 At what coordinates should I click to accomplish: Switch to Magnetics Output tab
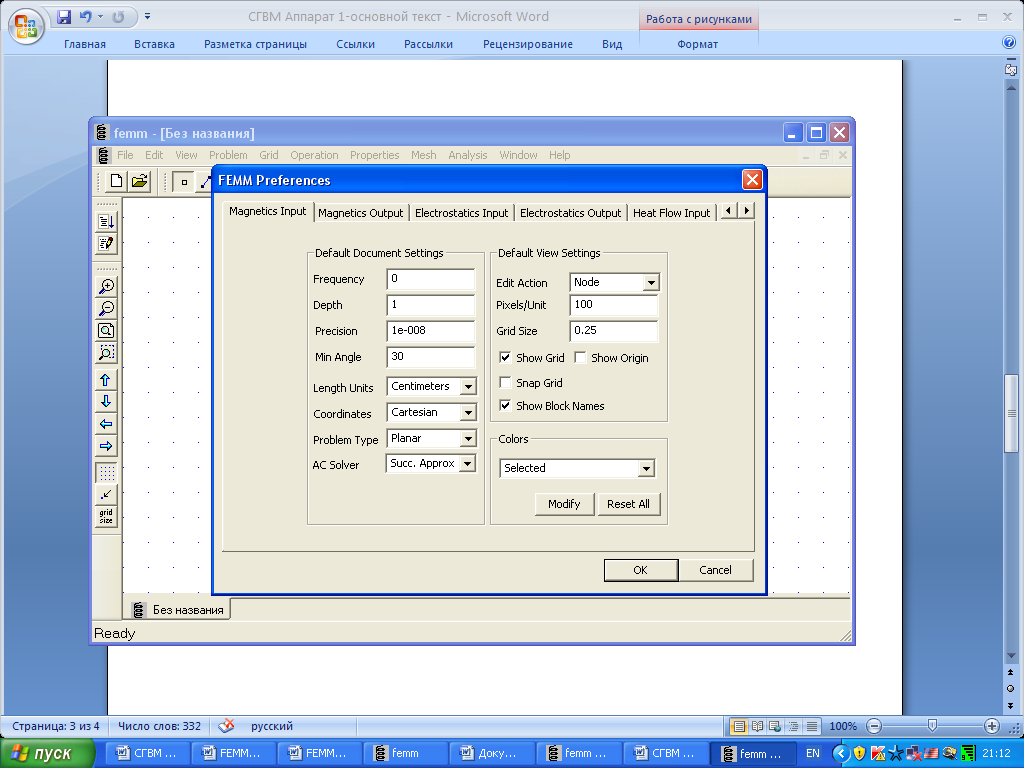click(x=360, y=213)
